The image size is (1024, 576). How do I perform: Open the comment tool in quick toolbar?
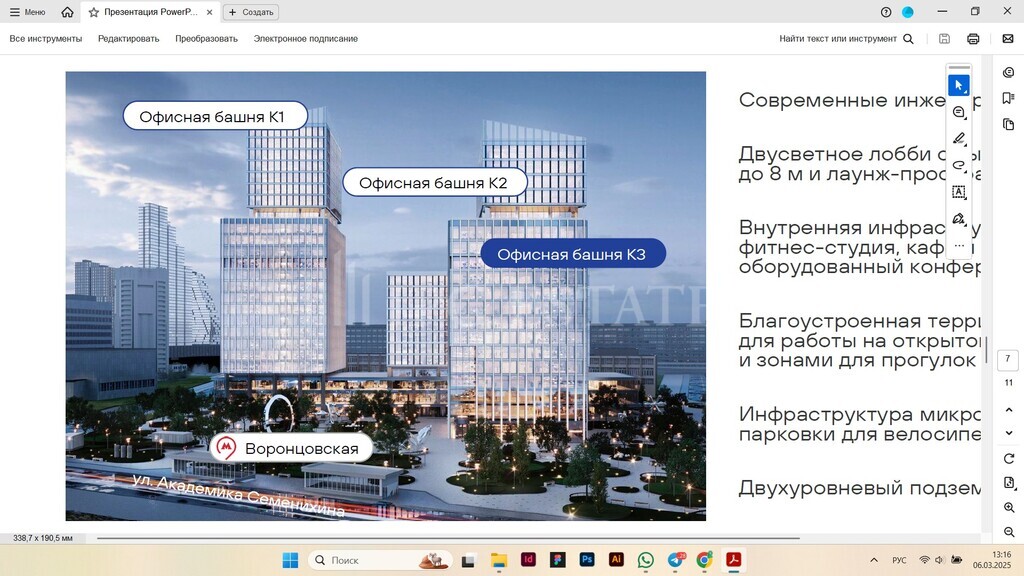click(958, 113)
